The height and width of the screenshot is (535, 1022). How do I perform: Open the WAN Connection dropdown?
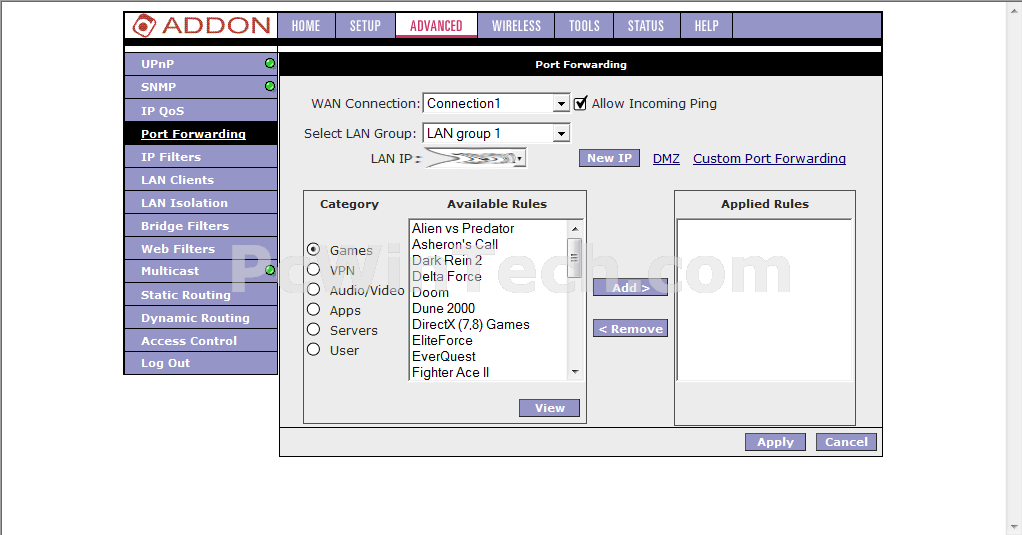tap(561, 104)
